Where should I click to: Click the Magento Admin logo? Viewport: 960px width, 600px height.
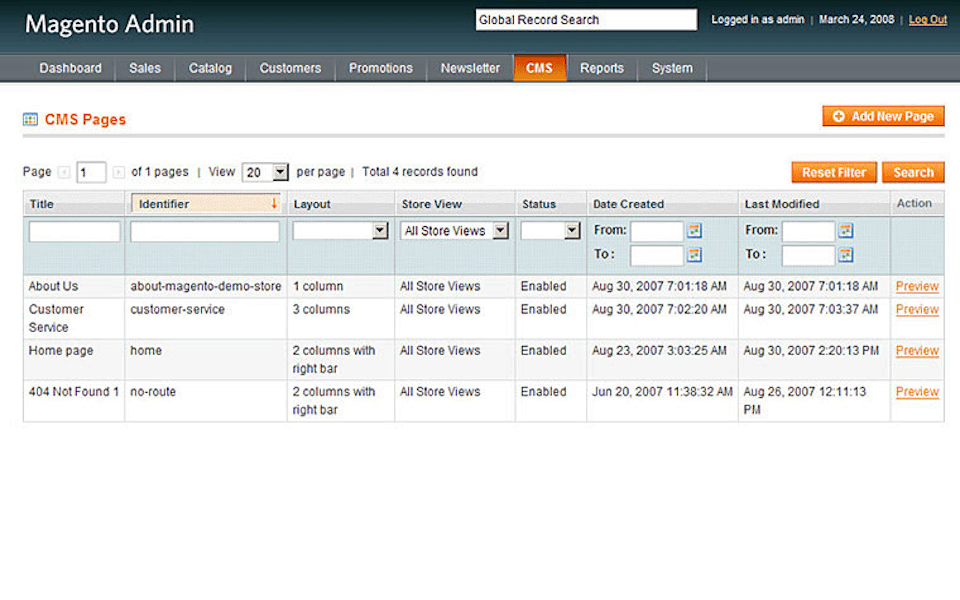tap(110, 24)
